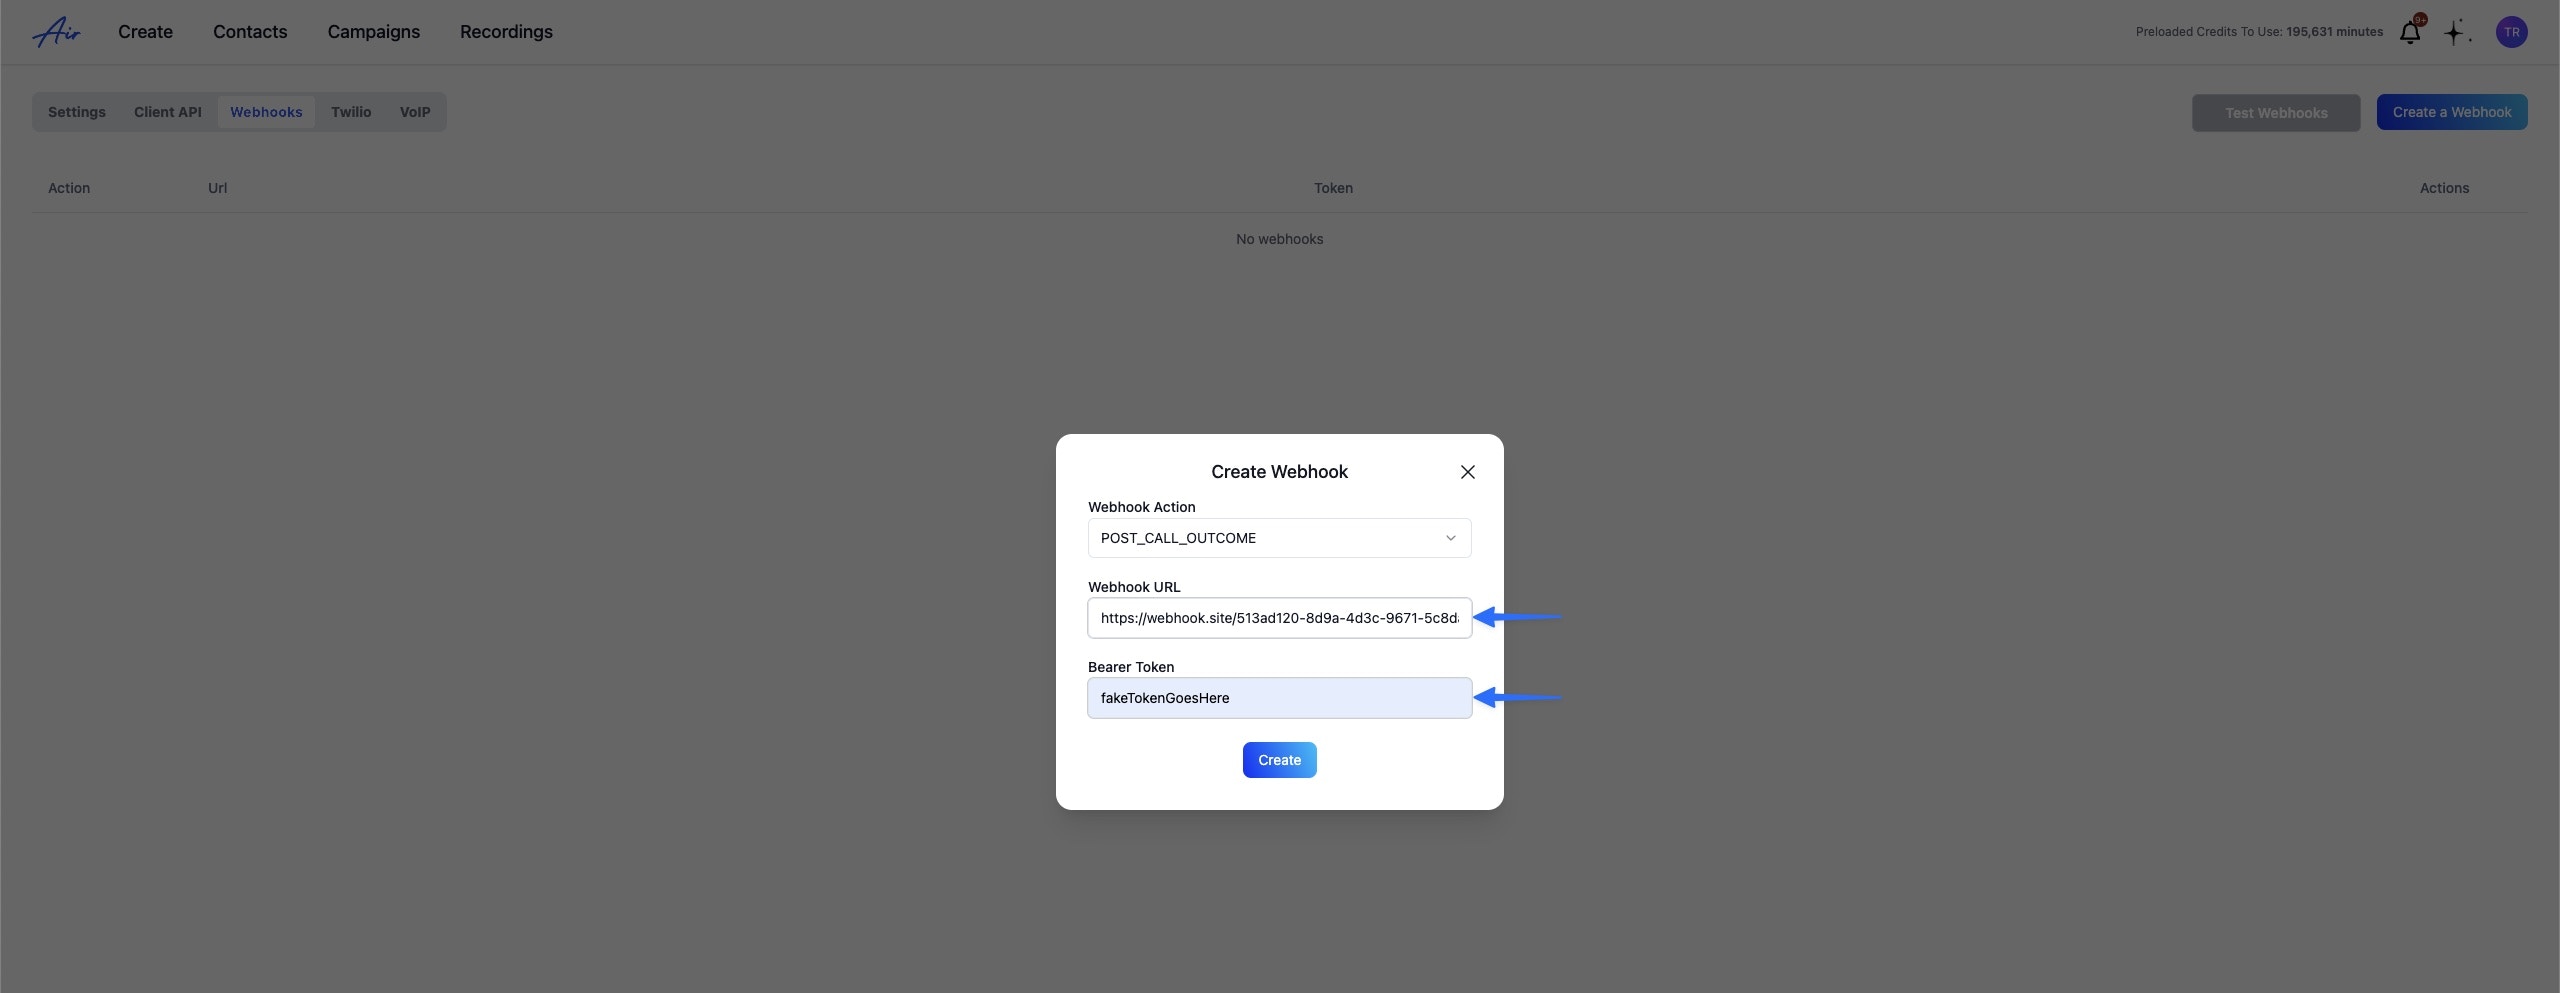Open the TR profile avatar menu
Image resolution: width=2560 pixels, height=993 pixels.
pyautogui.click(x=2512, y=31)
